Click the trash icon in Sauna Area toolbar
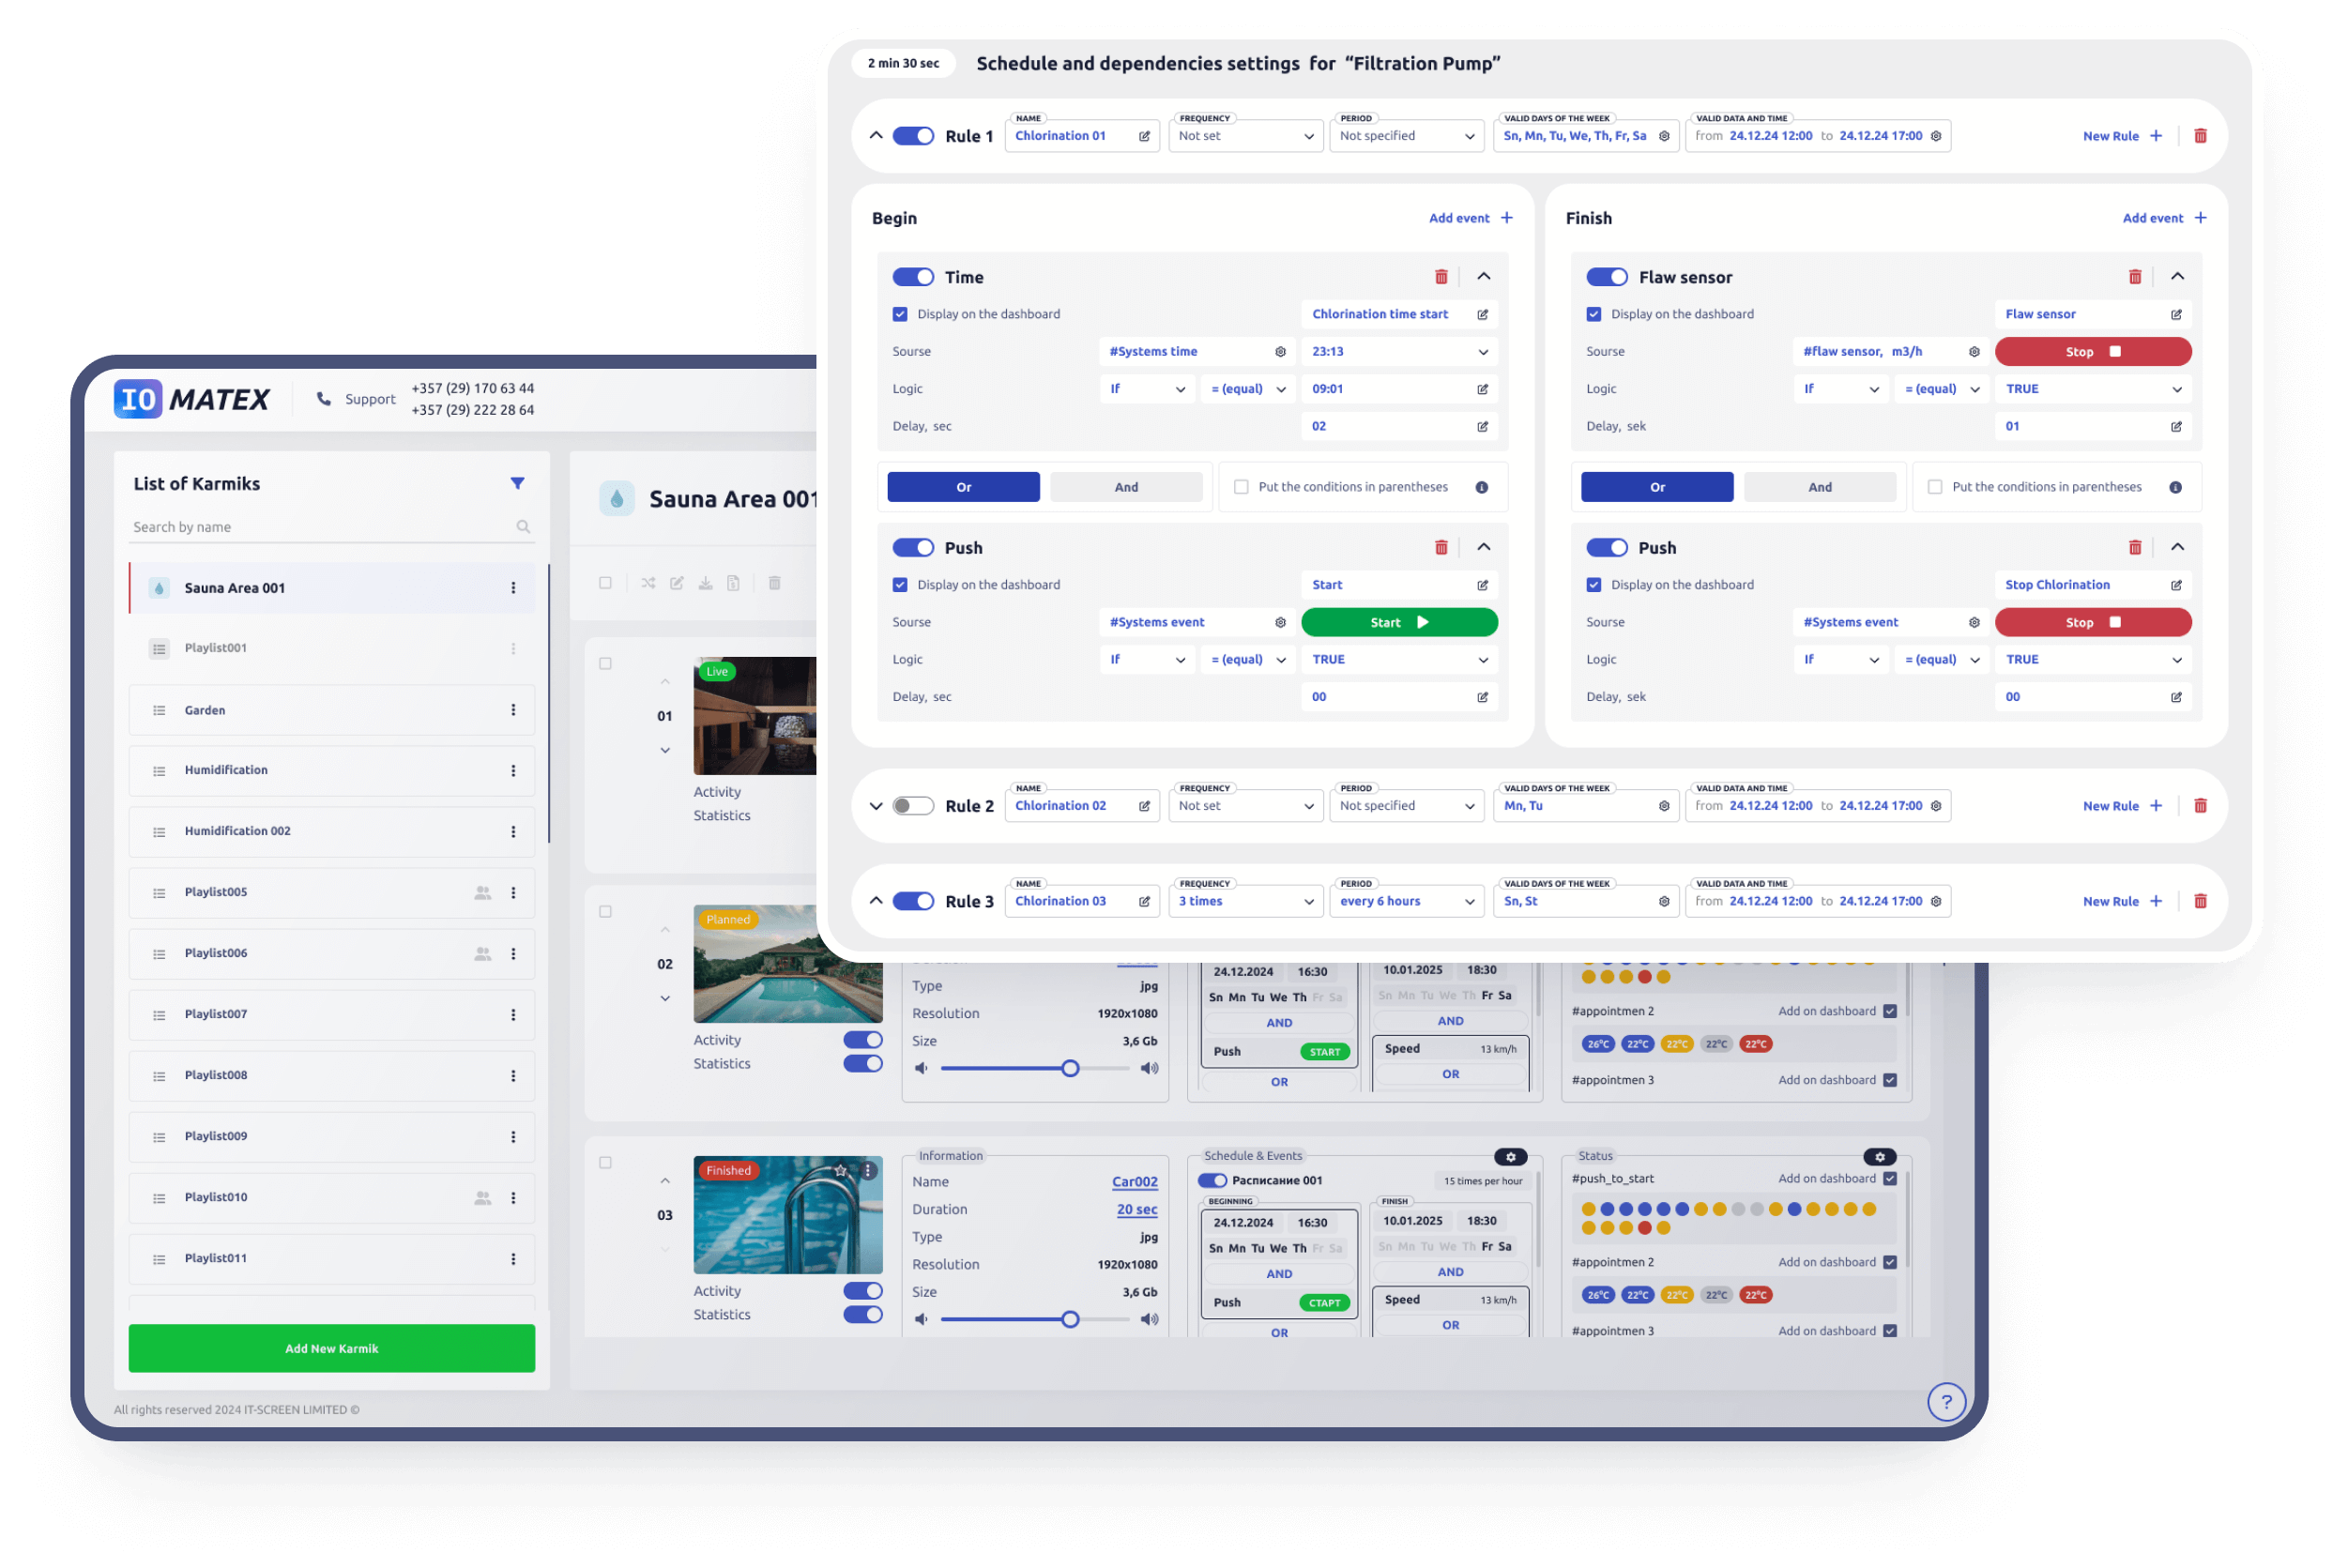The image size is (2348, 1568). (x=774, y=583)
